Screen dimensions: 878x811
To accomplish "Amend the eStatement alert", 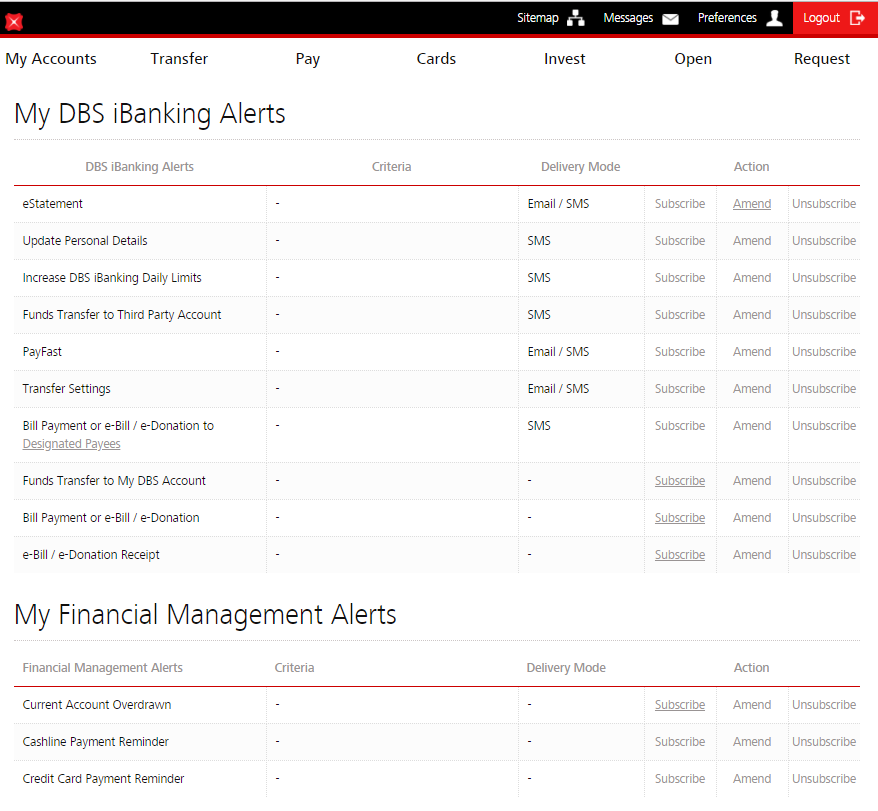I will point(752,204).
